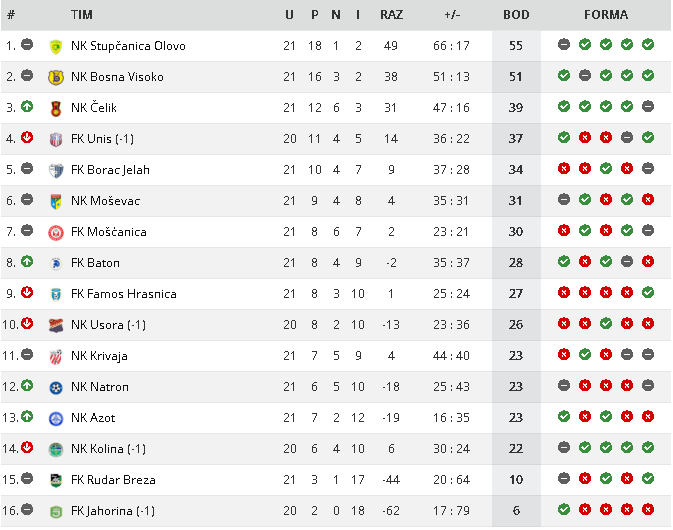The width and height of the screenshot is (673, 530).
Task: Open NK Moševac team link
Action: point(105,201)
